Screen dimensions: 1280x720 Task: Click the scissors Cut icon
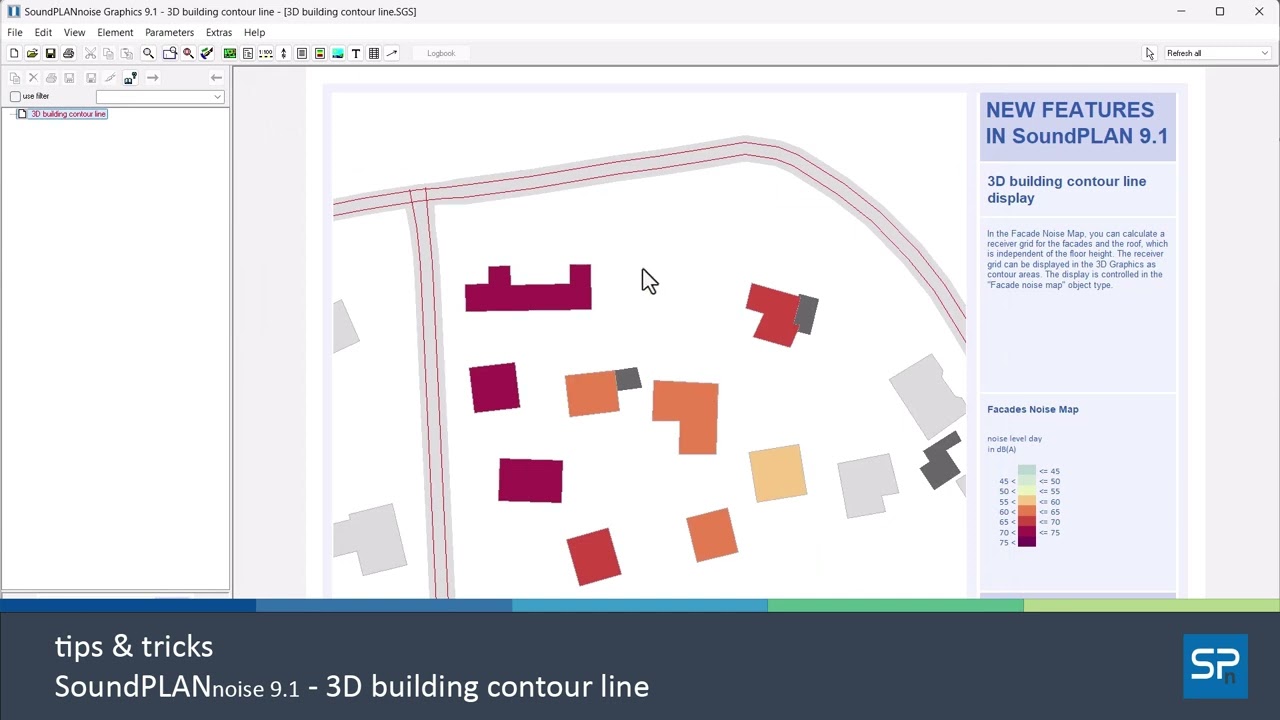[90, 53]
